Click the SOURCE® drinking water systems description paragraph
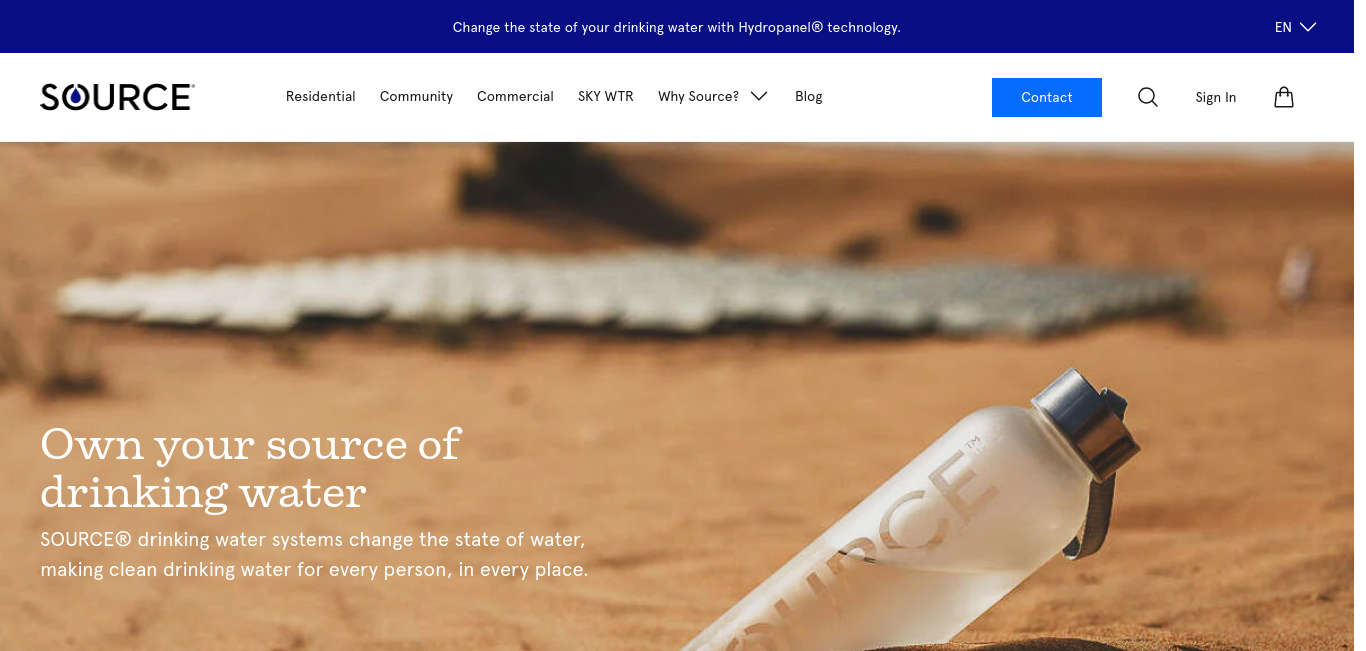Image resolution: width=1366 pixels, height=651 pixels. click(x=314, y=554)
